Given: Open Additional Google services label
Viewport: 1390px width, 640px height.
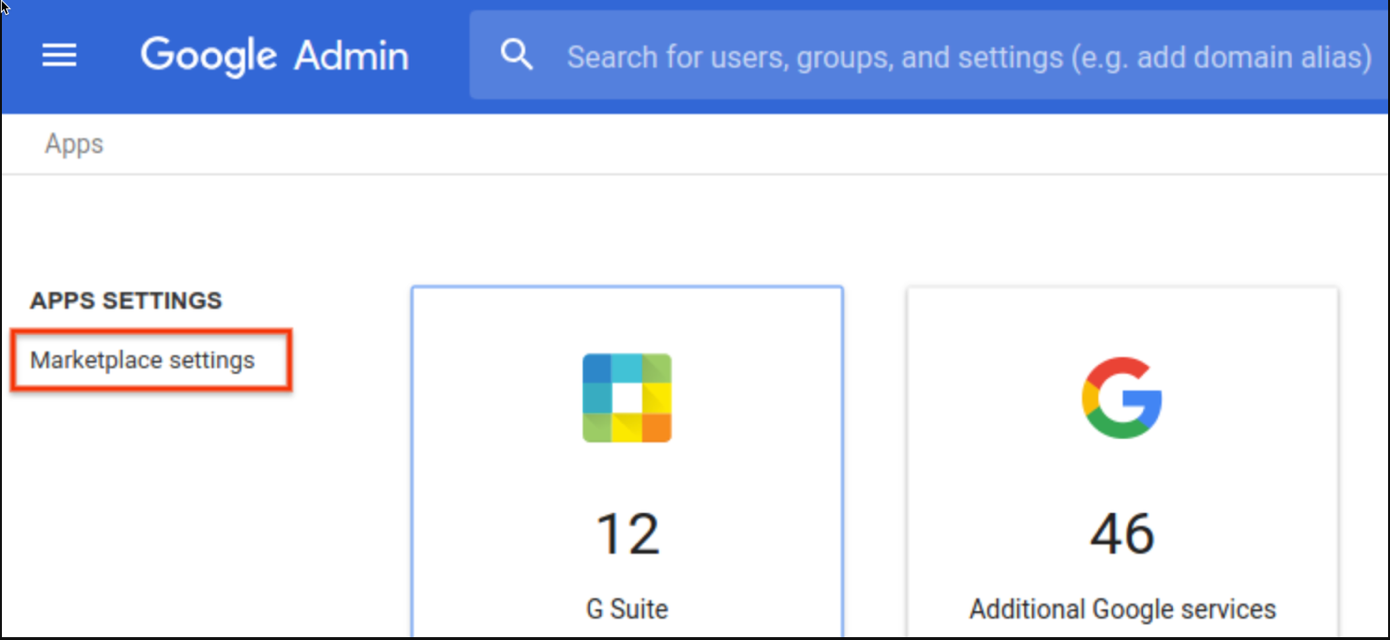Looking at the screenshot, I should tap(1122, 608).
